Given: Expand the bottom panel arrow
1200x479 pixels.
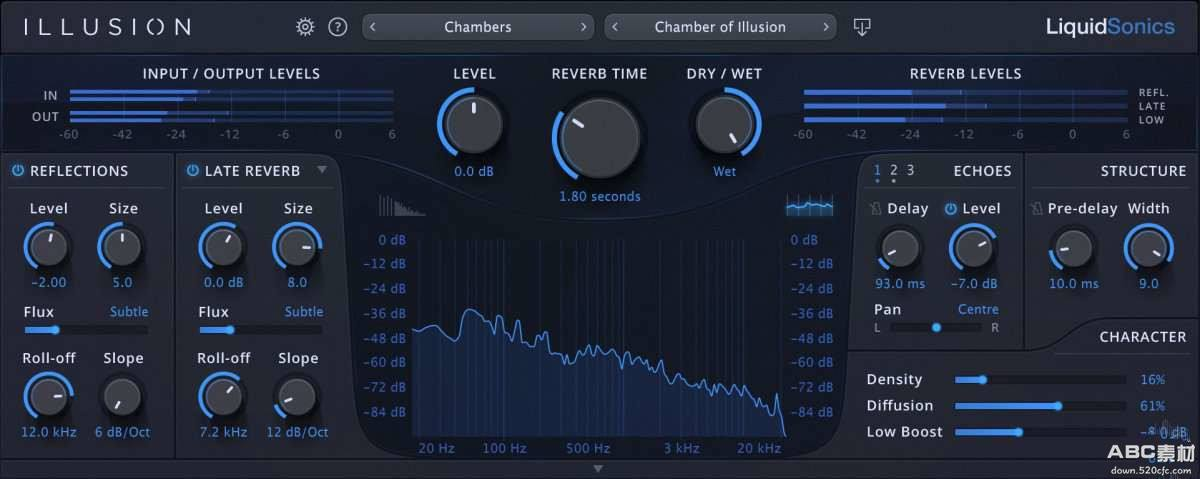Looking at the screenshot, I should coord(599,468).
